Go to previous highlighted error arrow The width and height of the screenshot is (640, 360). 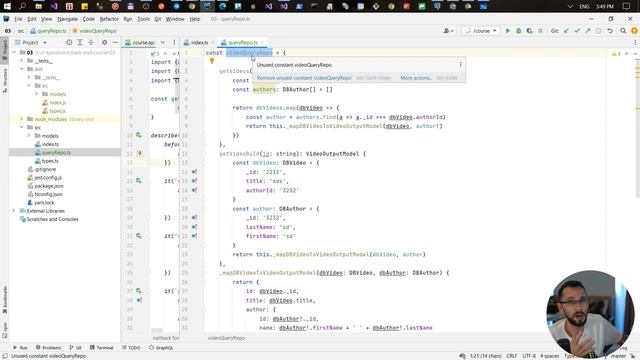click(x=627, y=53)
